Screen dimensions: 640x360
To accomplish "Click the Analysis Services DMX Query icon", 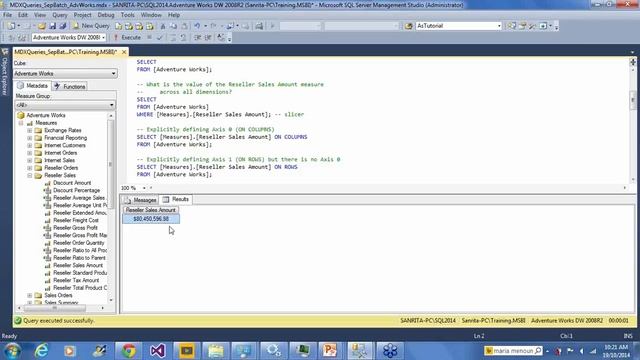I will [139, 26].
